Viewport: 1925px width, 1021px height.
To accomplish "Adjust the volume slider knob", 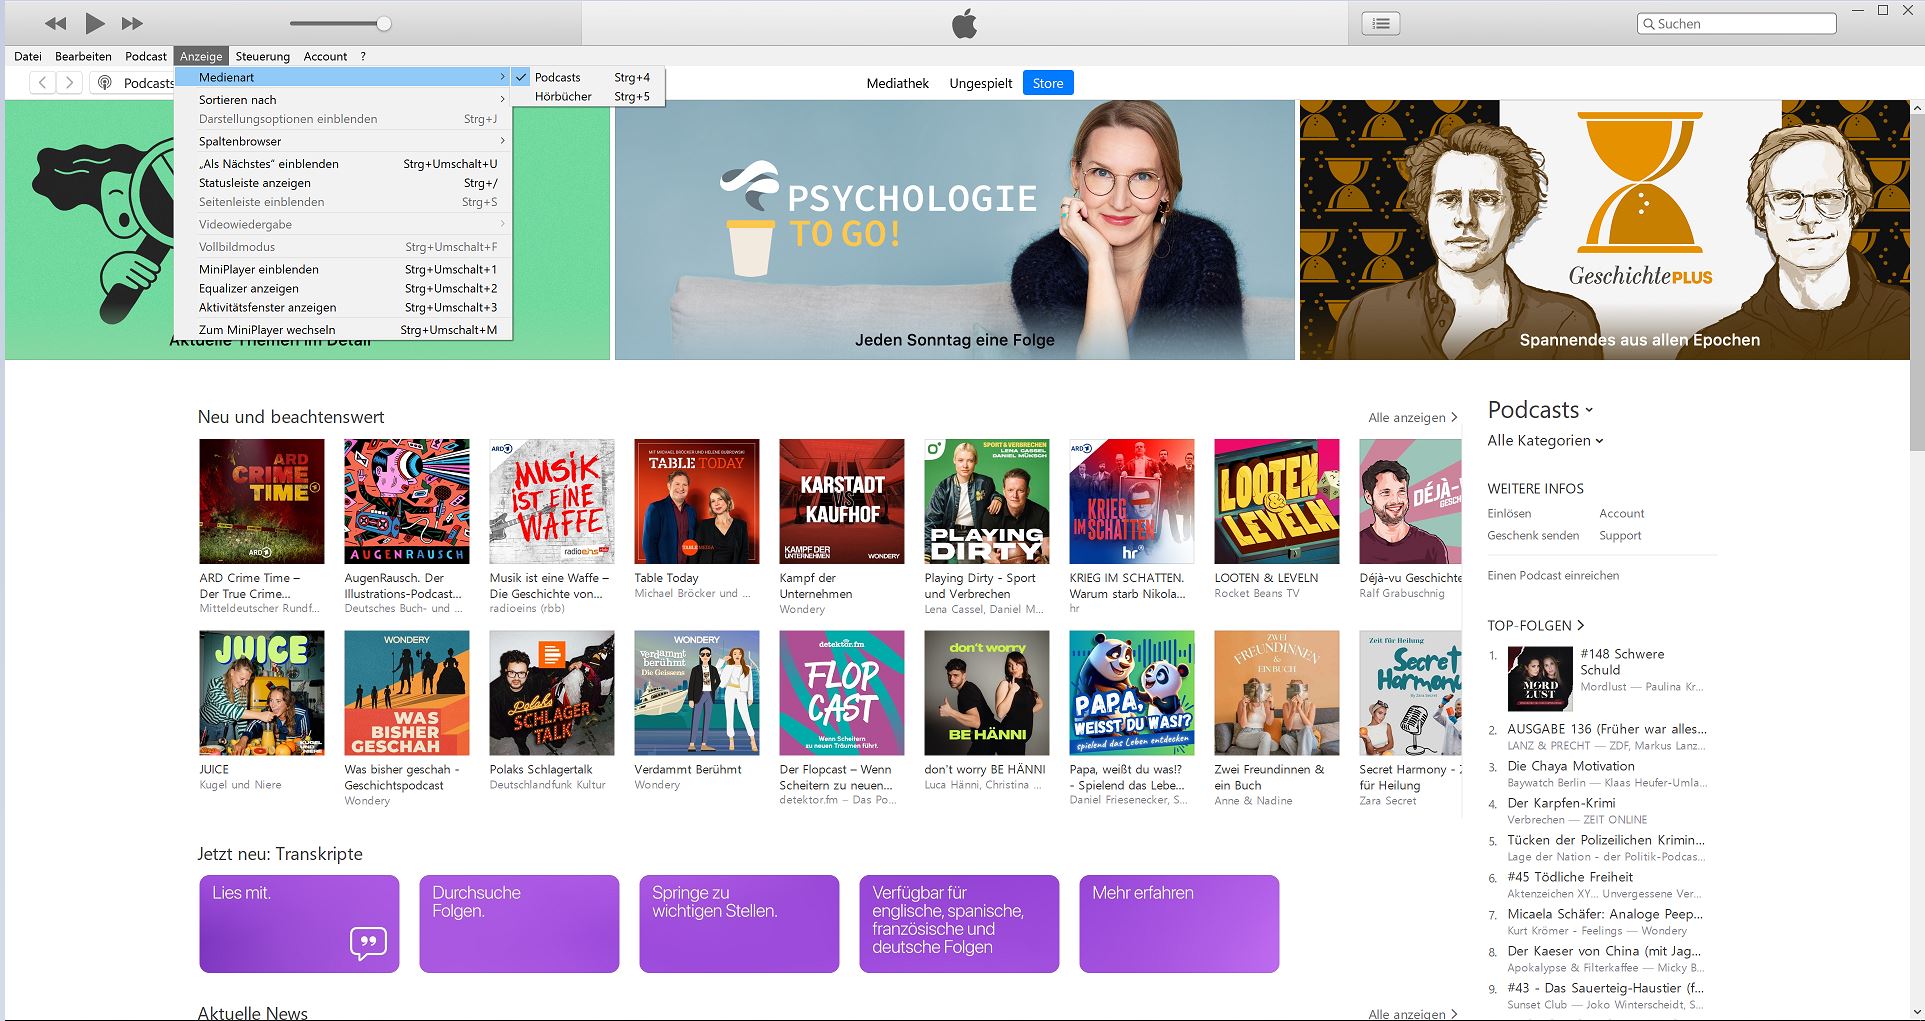I will pos(384,23).
